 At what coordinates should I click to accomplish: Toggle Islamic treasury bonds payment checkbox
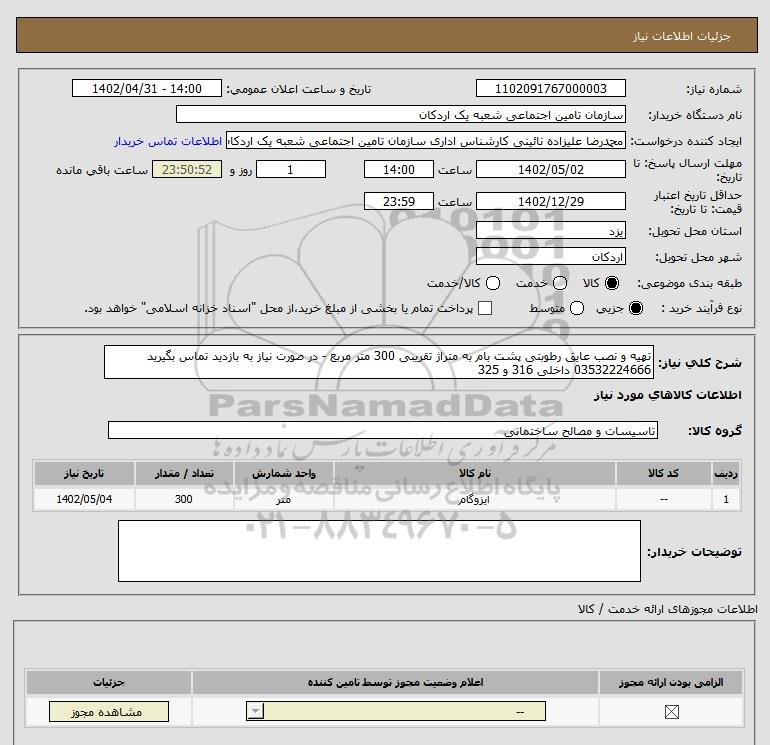[485, 308]
